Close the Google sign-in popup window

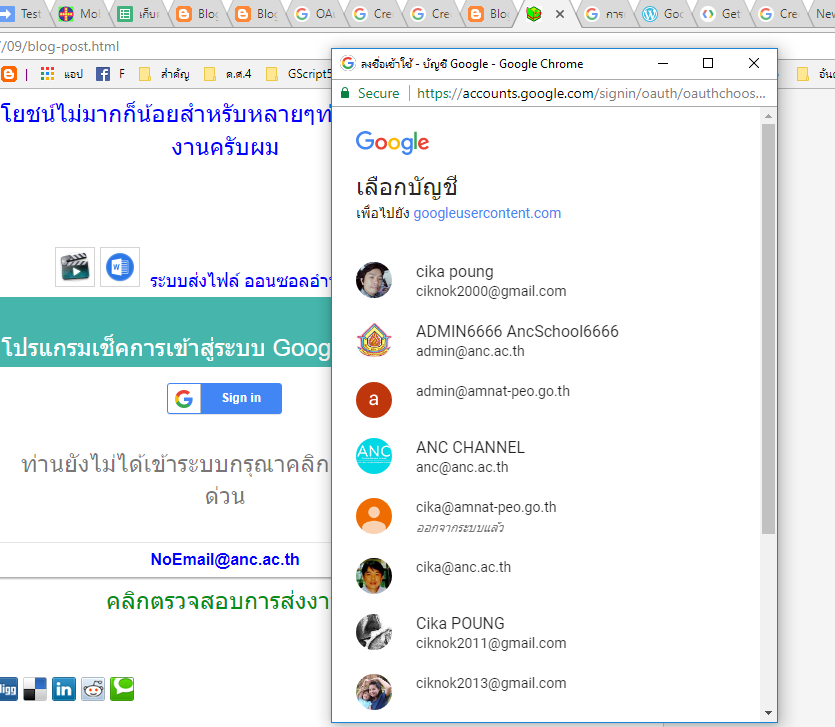(x=754, y=63)
